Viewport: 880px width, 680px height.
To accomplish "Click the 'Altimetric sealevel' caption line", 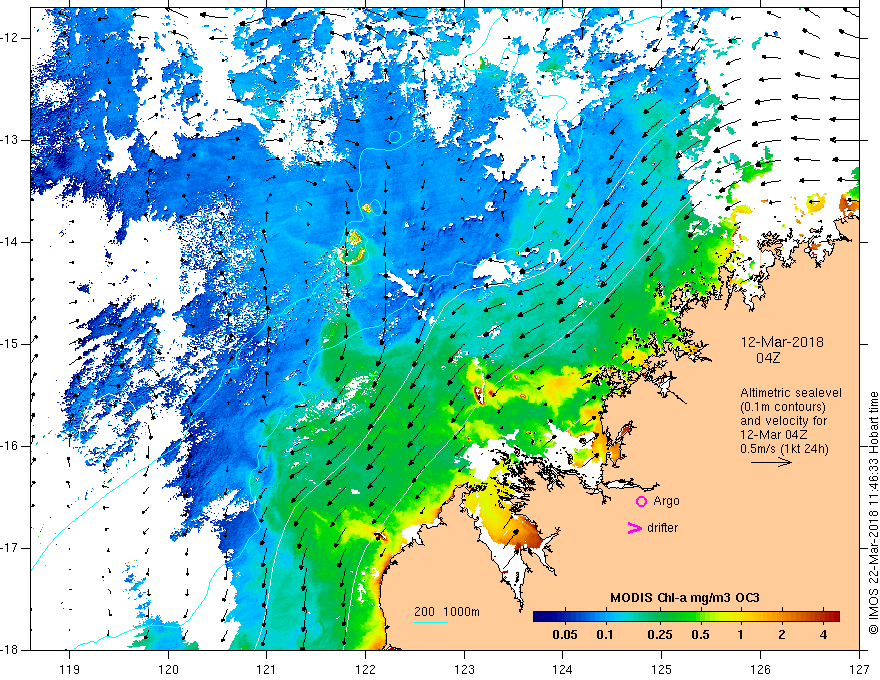I will [791, 393].
